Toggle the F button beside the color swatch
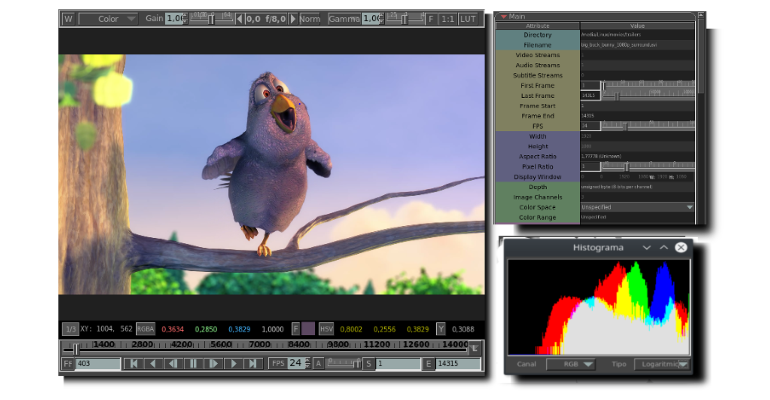 click(x=296, y=329)
